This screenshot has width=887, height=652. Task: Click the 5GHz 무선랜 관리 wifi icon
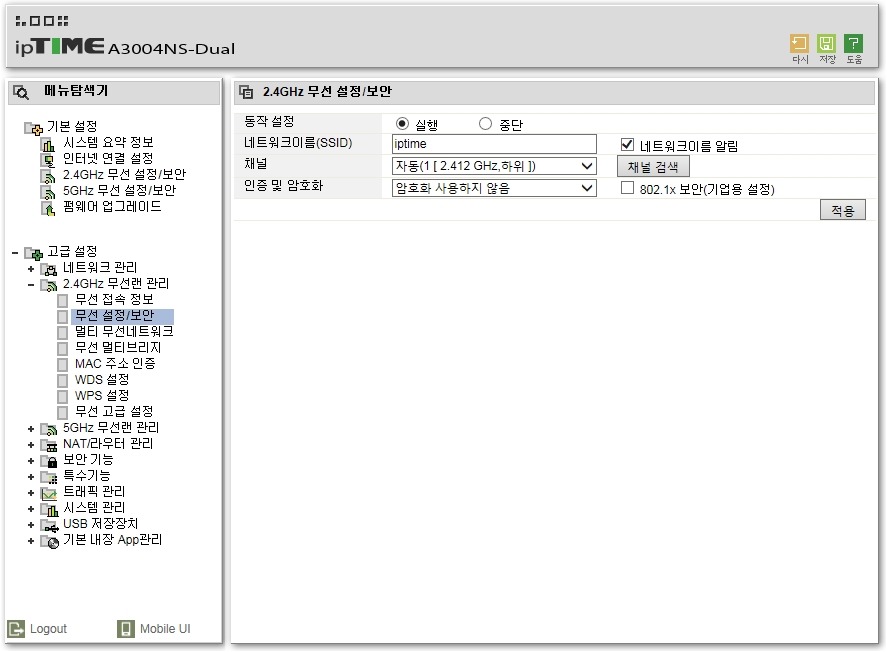click(49, 430)
